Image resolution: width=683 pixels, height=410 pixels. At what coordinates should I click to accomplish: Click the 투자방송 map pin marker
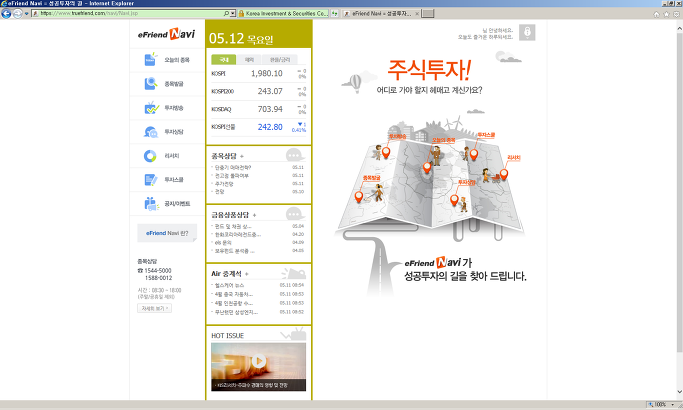[386, 152]
